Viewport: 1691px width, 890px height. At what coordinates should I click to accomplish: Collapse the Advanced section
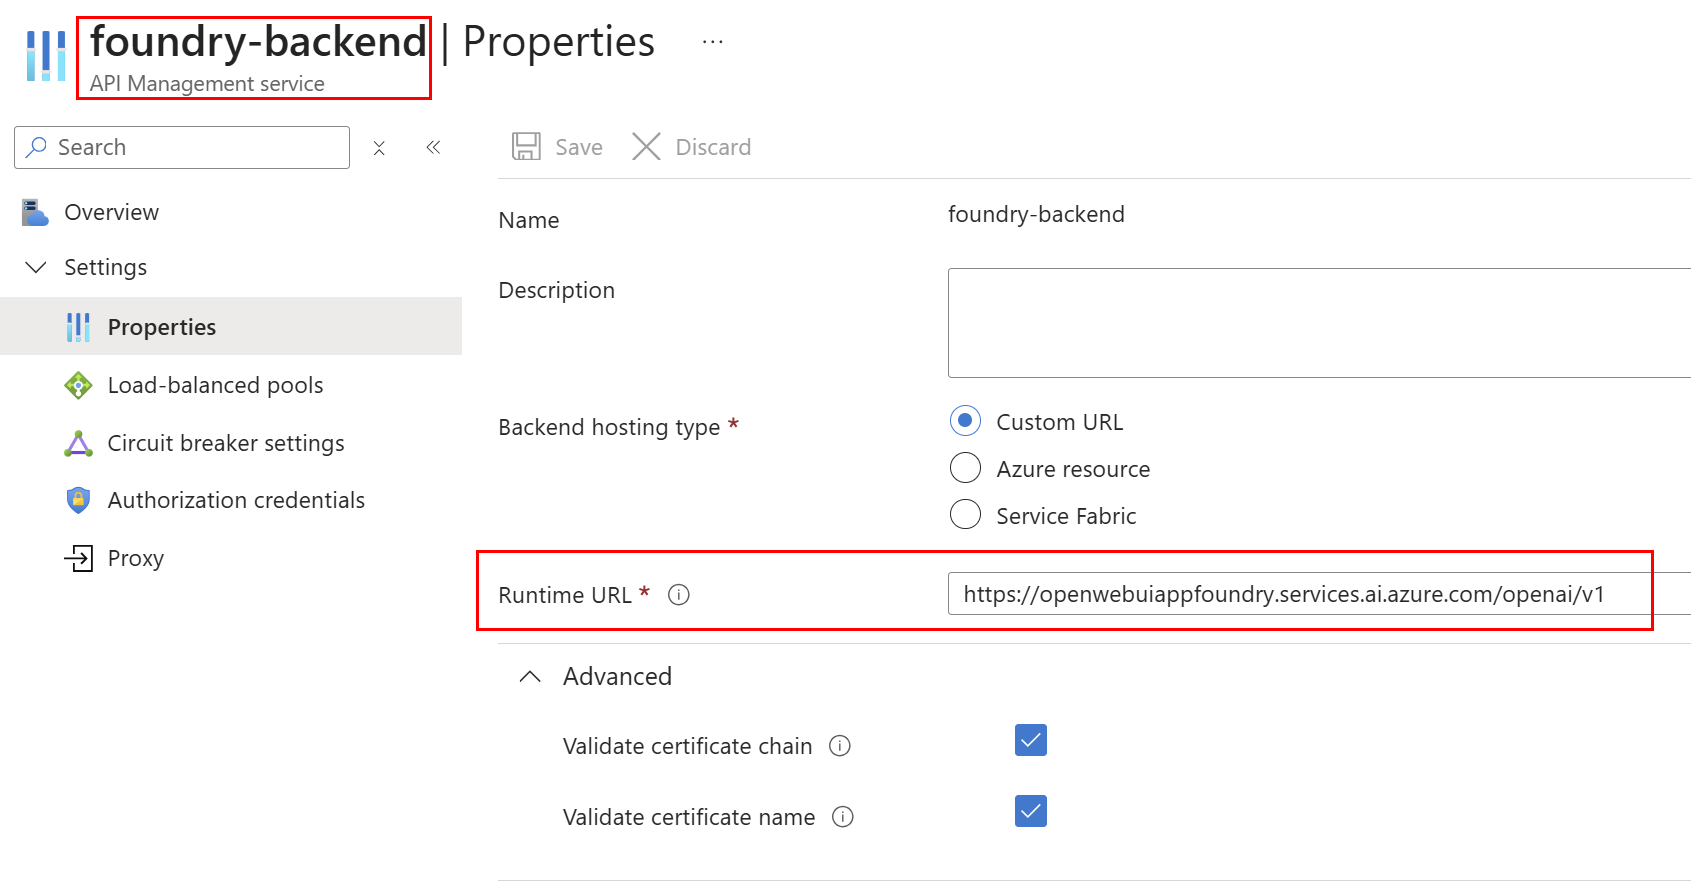coord(530,677)
